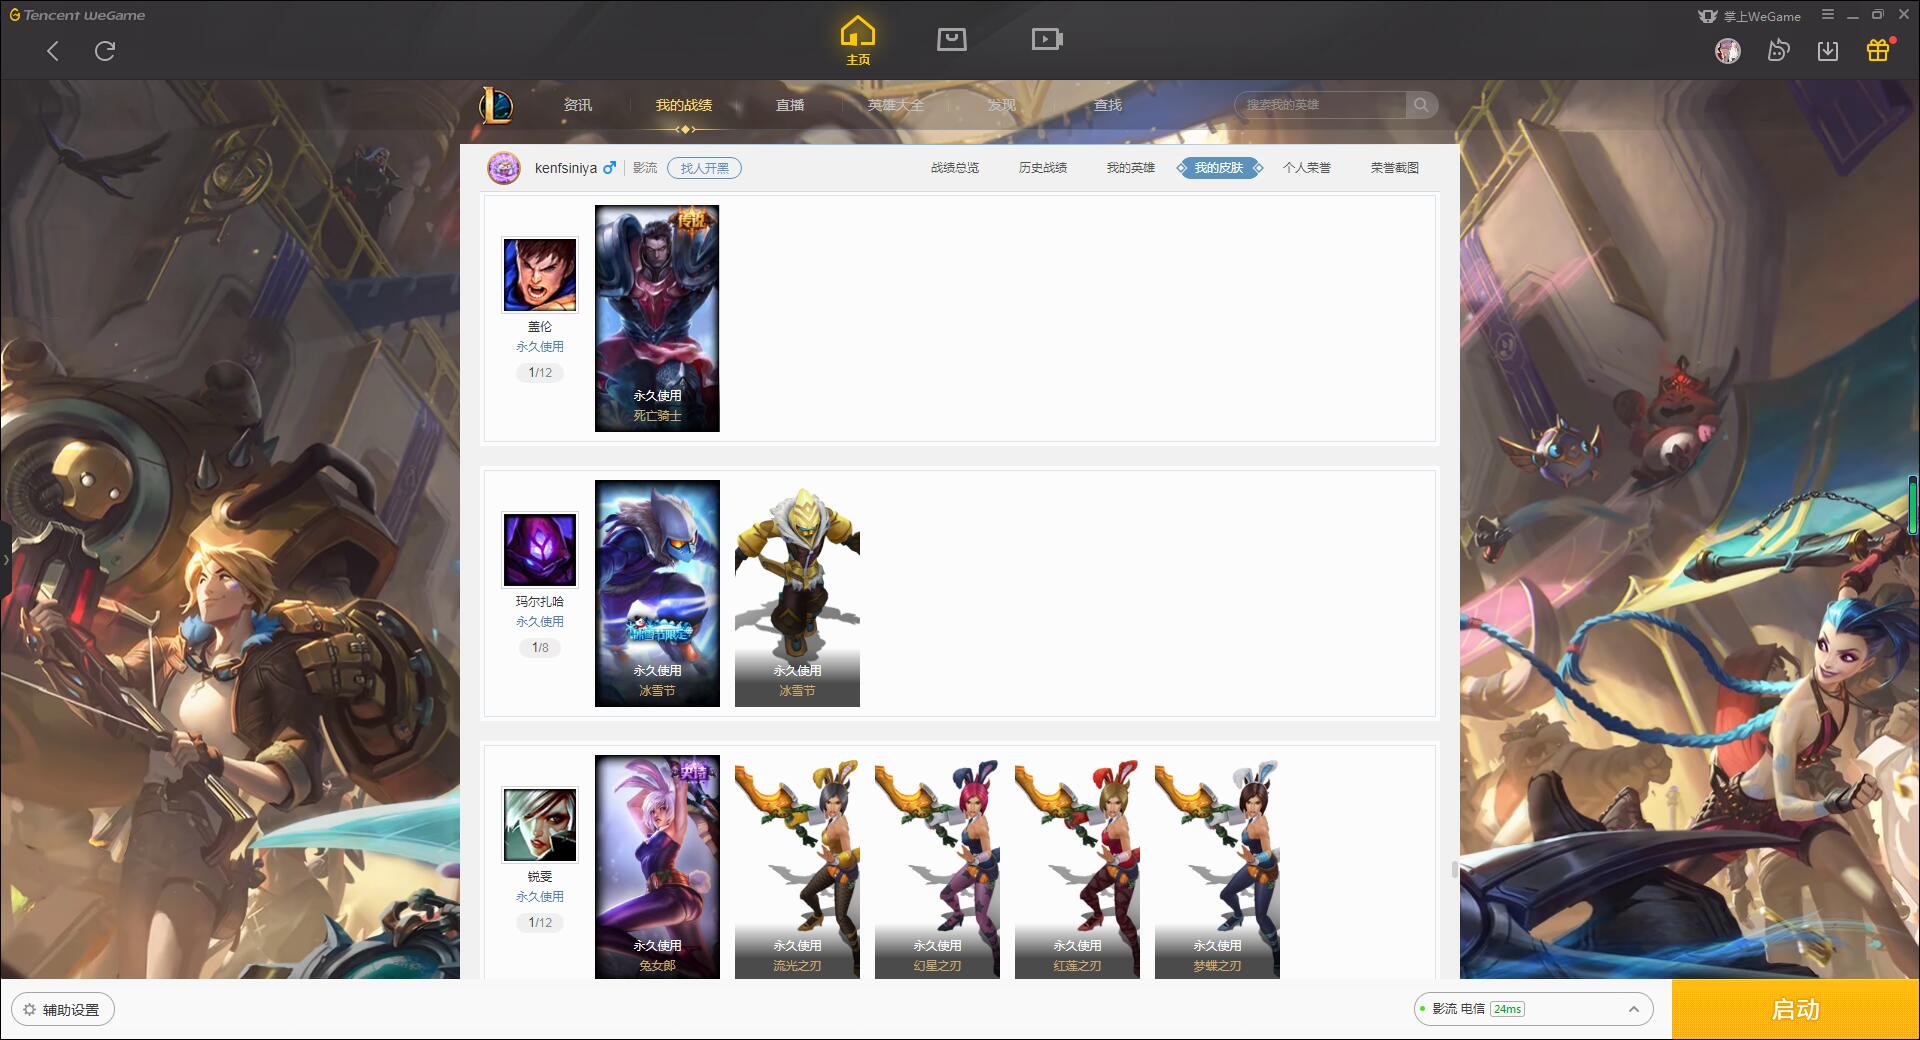Open 我的战绩 navigation tab
This screenshot has height=1040, width=1920.
[684, 105]
